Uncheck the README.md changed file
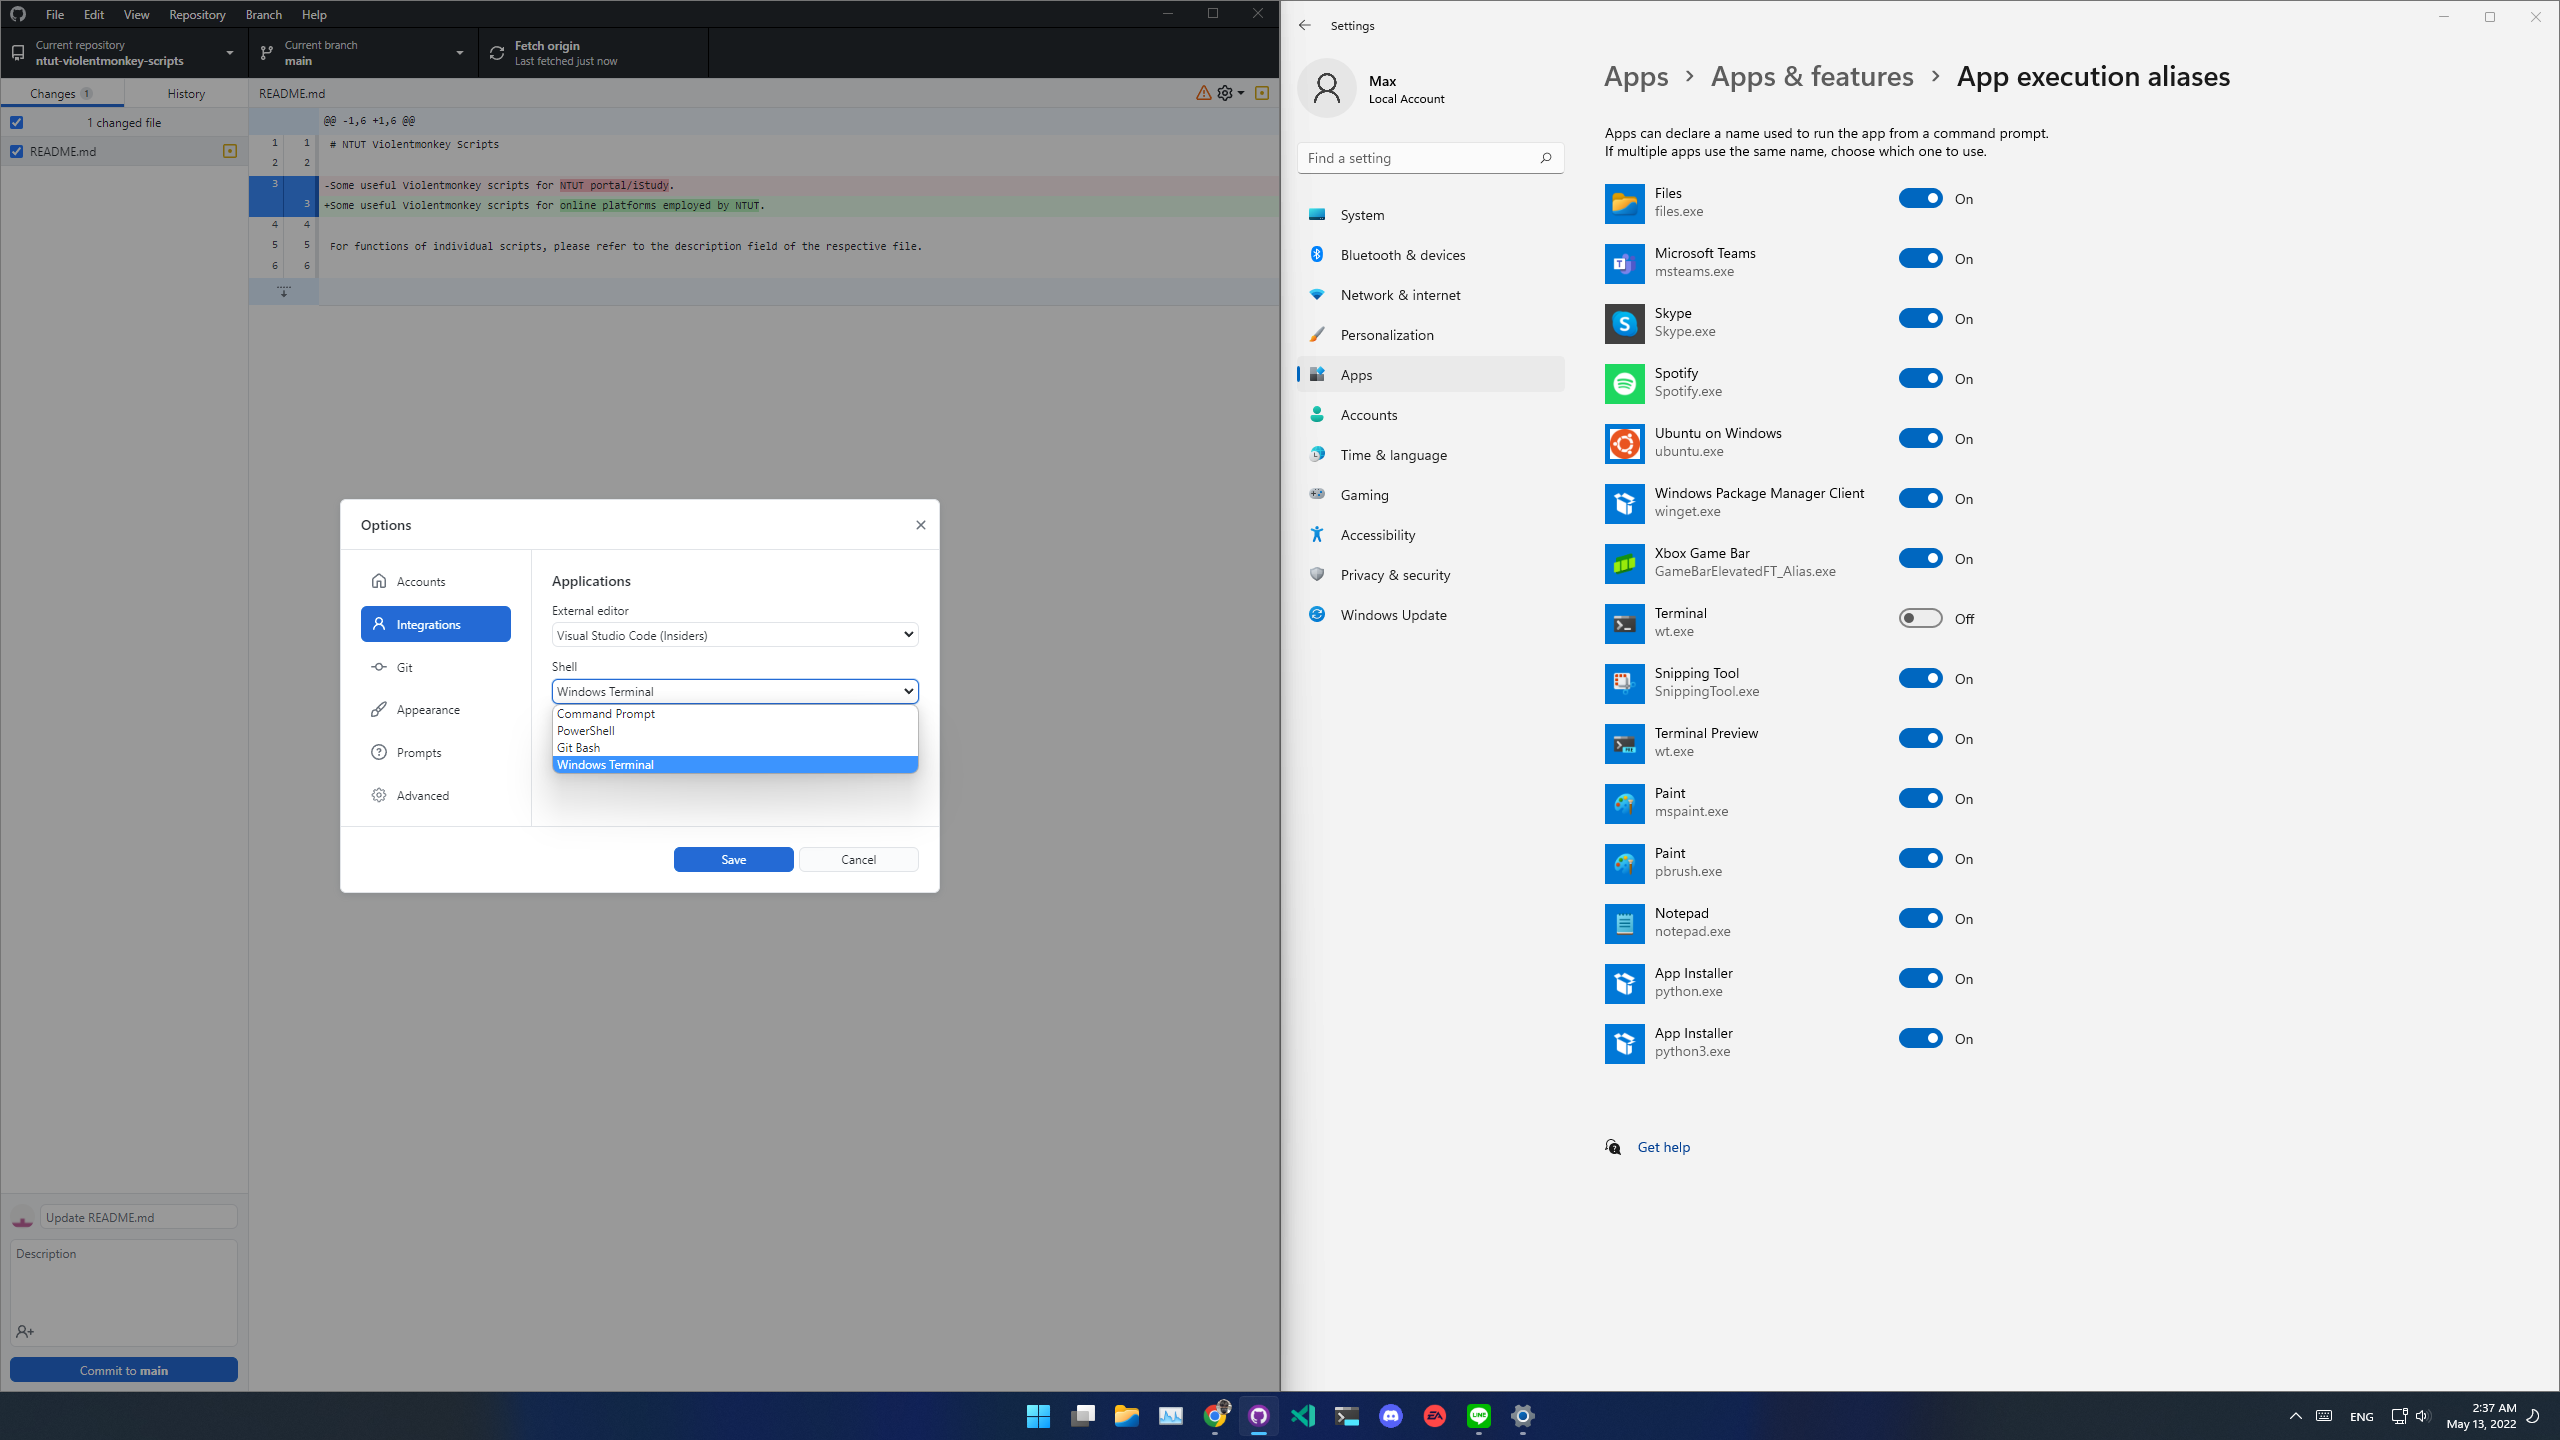The width and height of the screenshot is (2560, 1440). [17, 151]
